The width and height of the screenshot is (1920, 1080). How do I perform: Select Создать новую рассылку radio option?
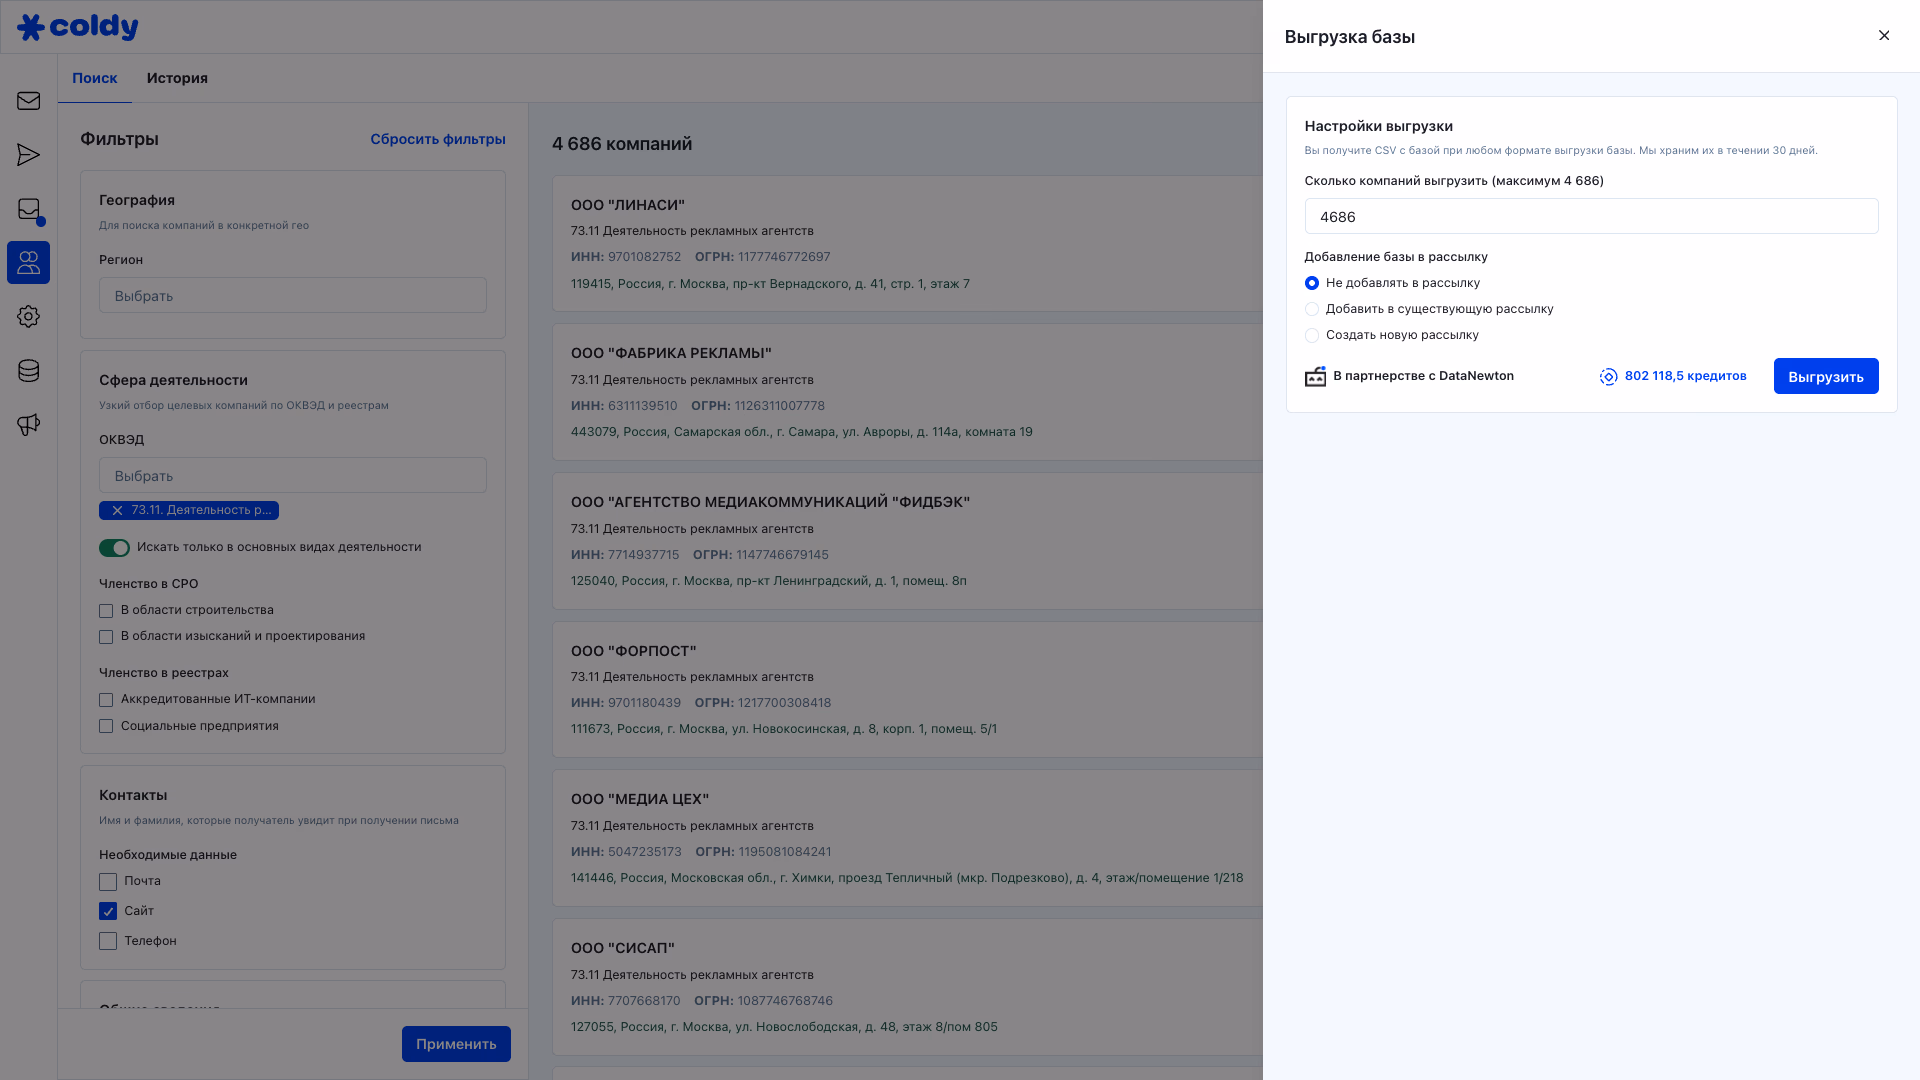coord(1312,336)
